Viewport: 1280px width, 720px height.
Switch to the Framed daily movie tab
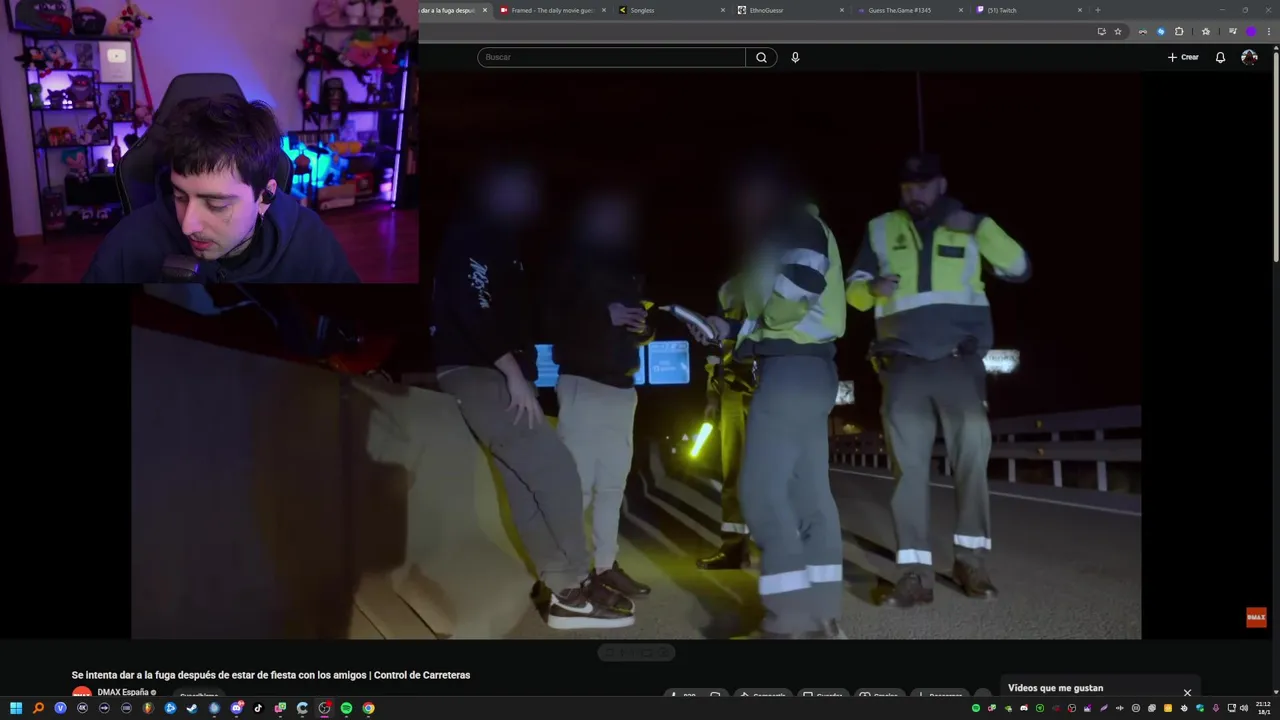(552, 10)
